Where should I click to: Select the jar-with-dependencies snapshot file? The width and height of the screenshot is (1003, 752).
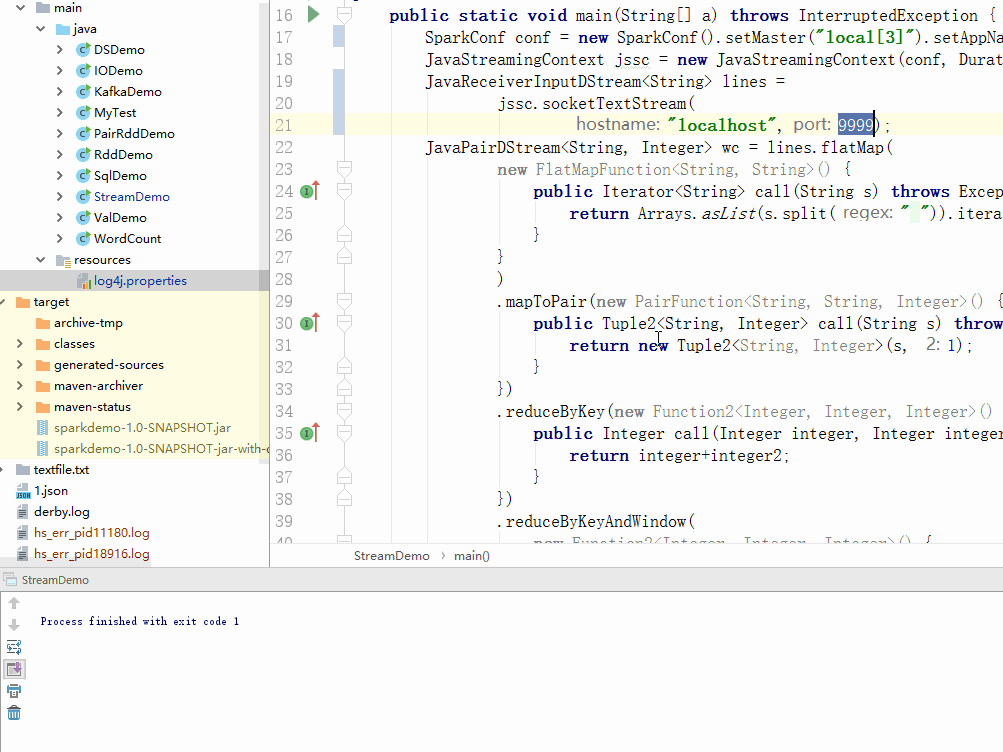[160, 449]
